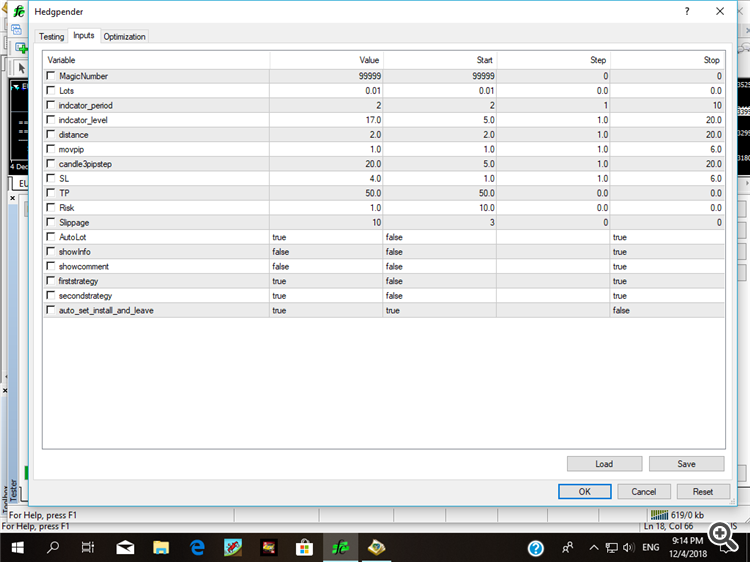Enable the firststrategy checkbox
This screenshot has height=562, width=750.
pyautogui.click(x=51, y=281)
